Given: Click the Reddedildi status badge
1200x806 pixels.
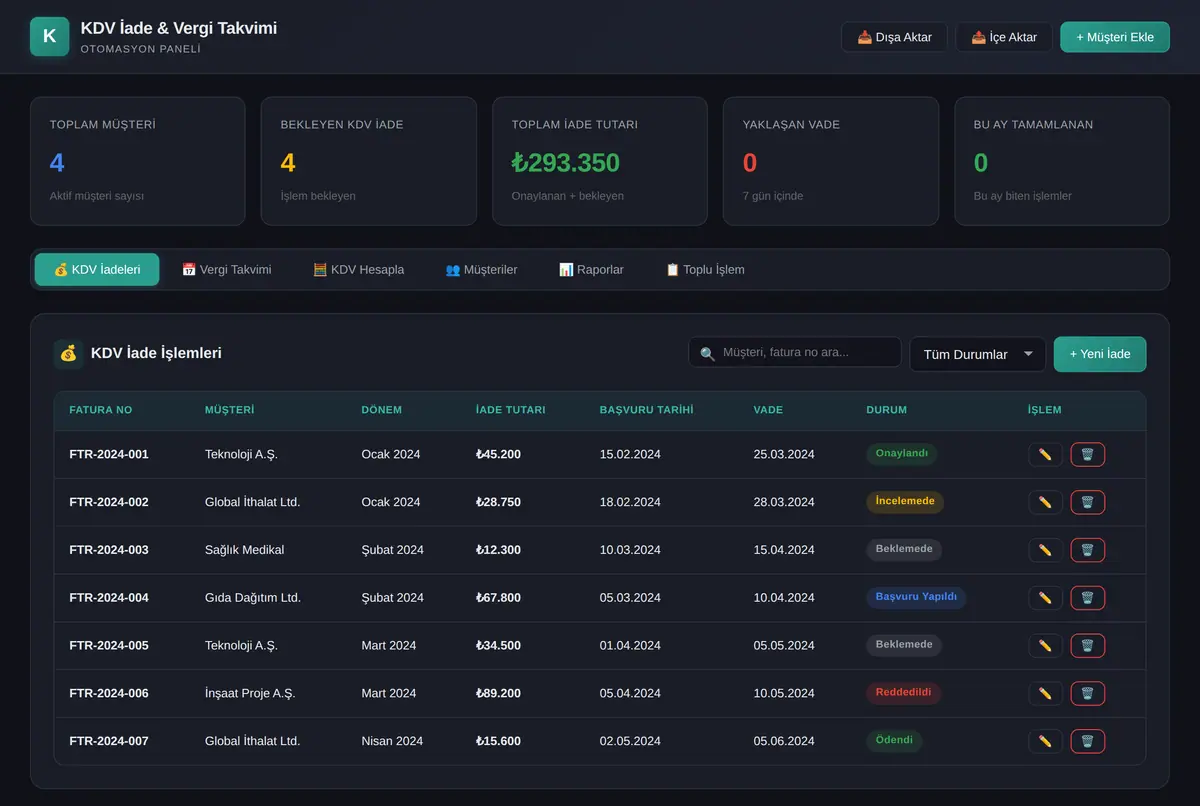Looking at the screenshot, I should click(x=904, y=693).
